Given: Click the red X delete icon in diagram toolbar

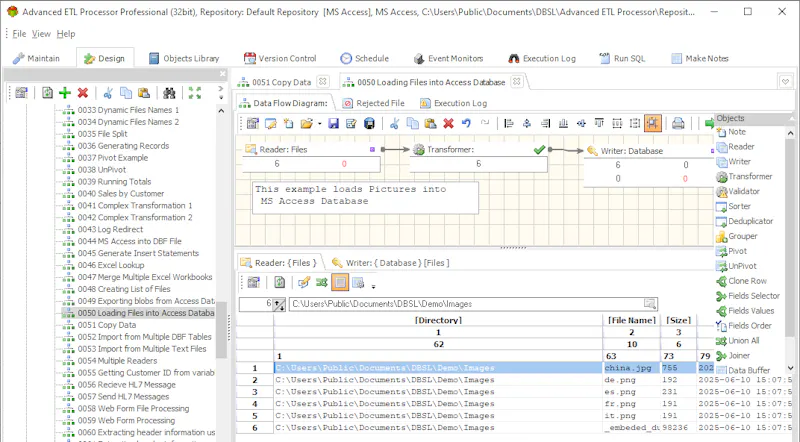Looking at the screenshot, I should [x=448, y=123].
